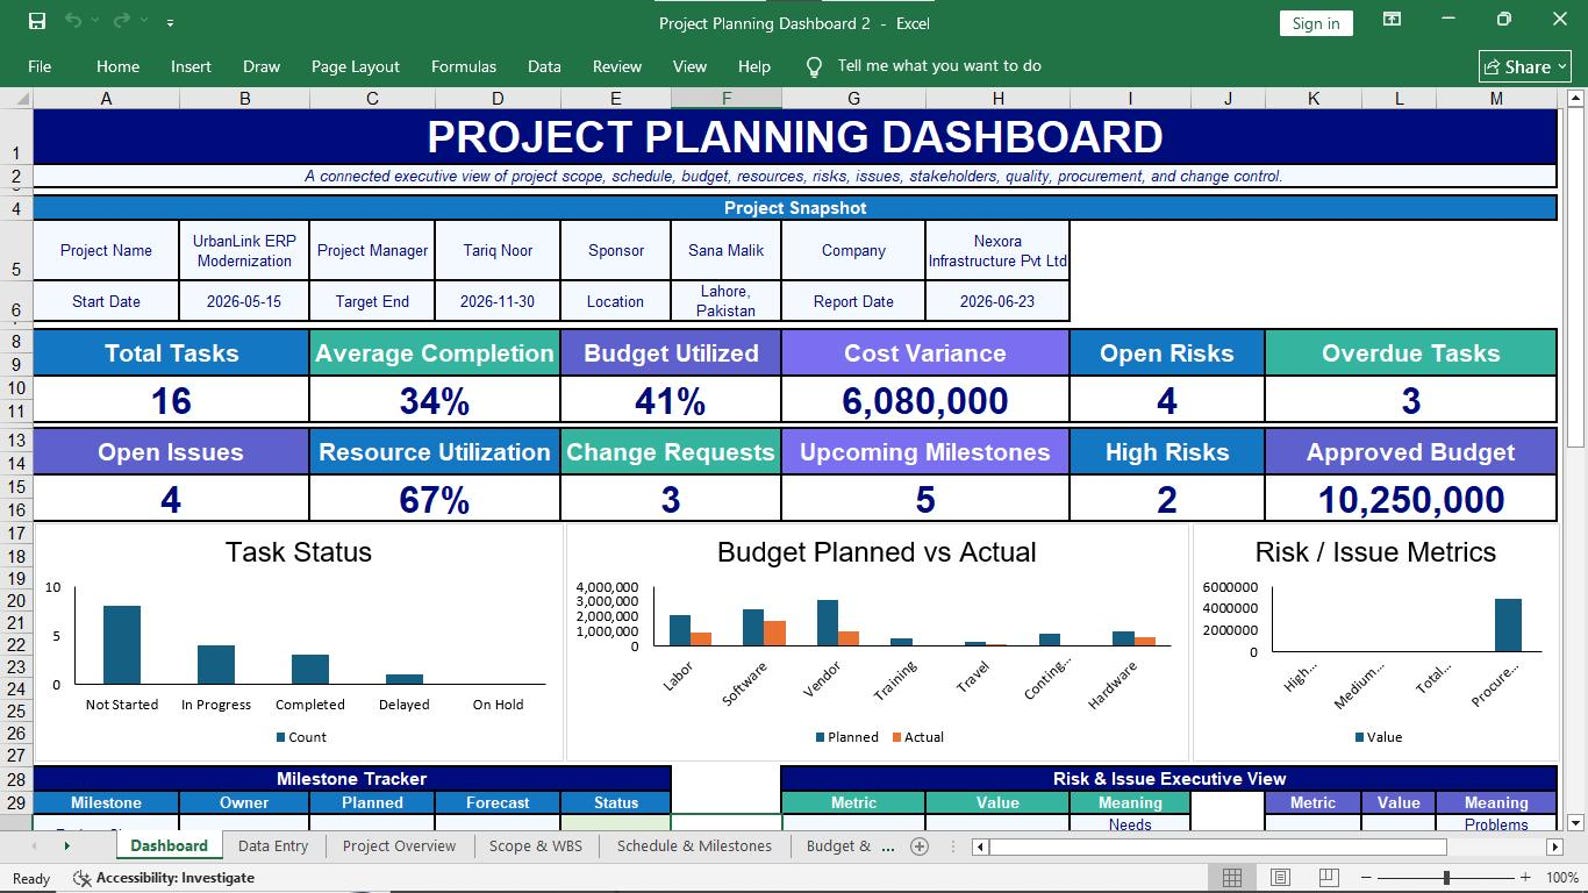Switch to Normal view icon
1588x893 pixels.
coord(1232,877)
